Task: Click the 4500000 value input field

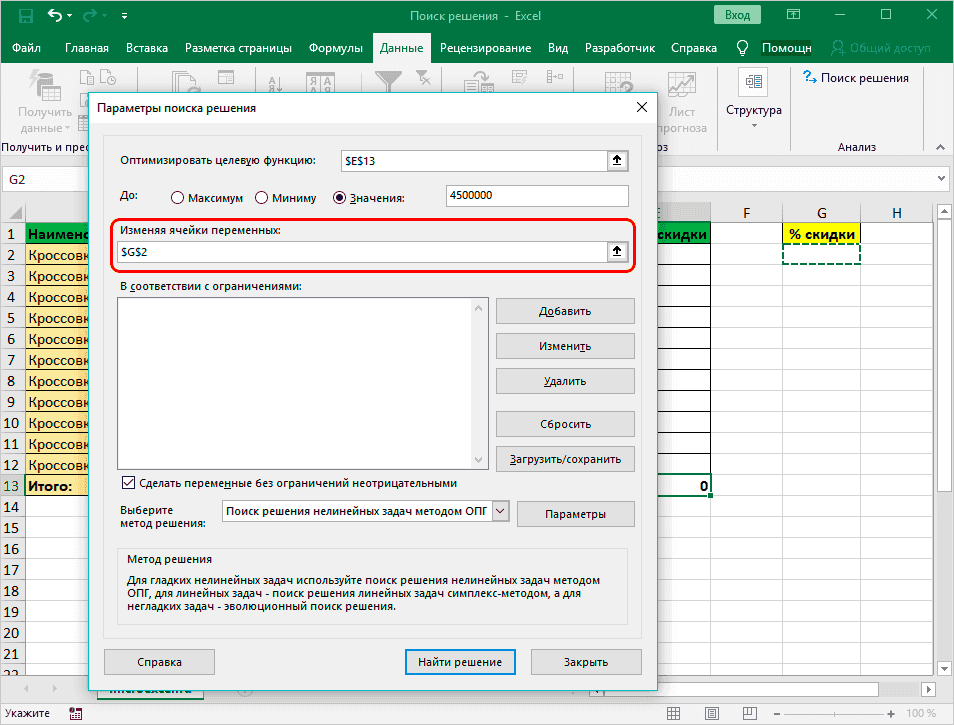Action: 538,197
